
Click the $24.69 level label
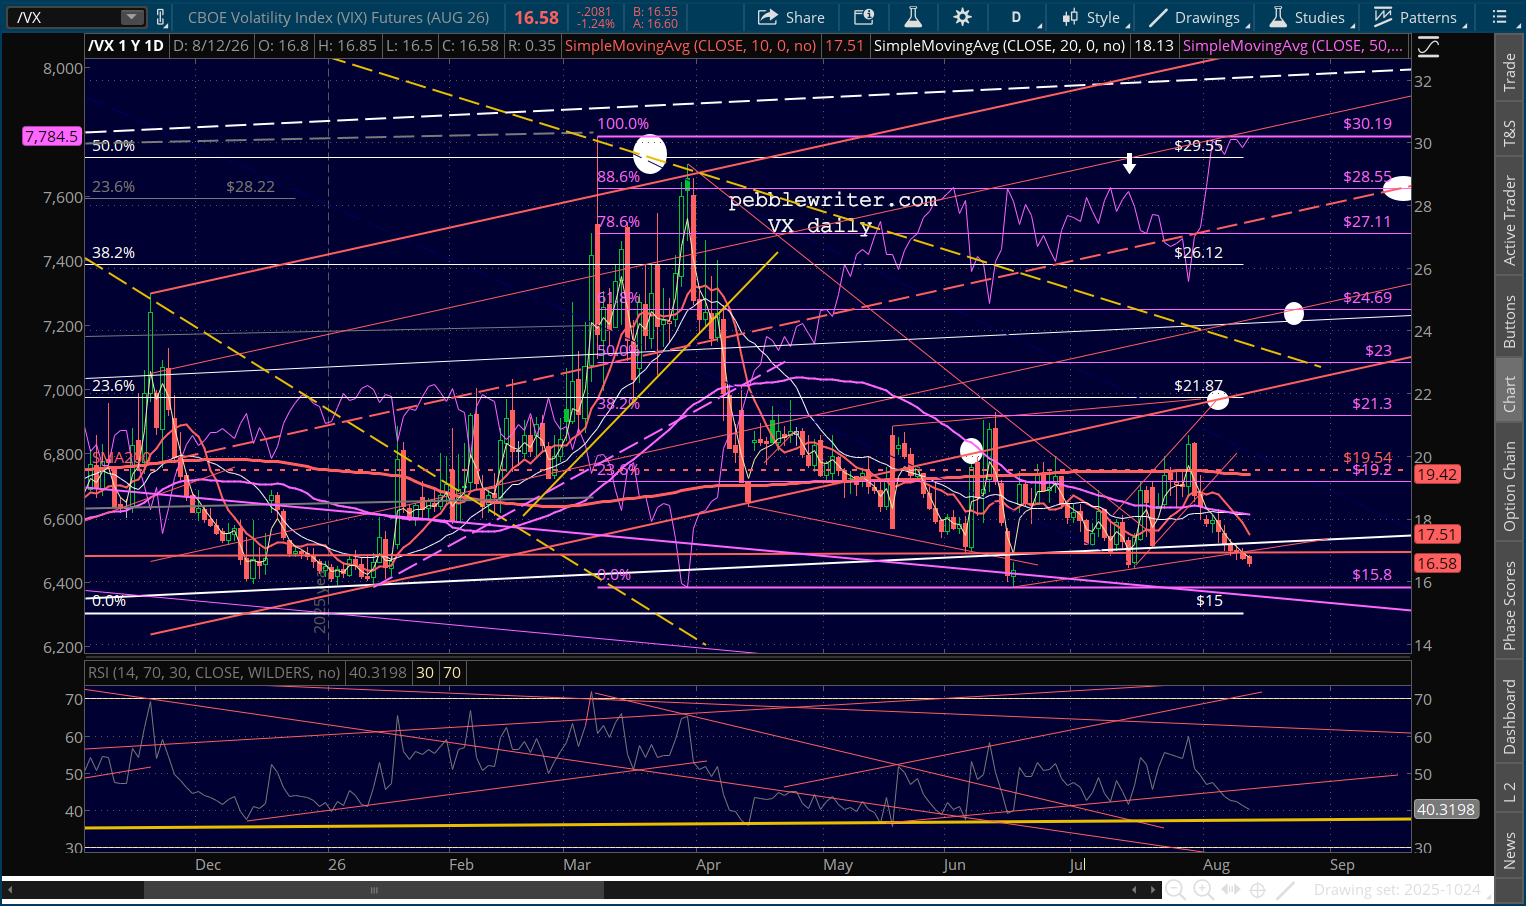coord(1367,298)
